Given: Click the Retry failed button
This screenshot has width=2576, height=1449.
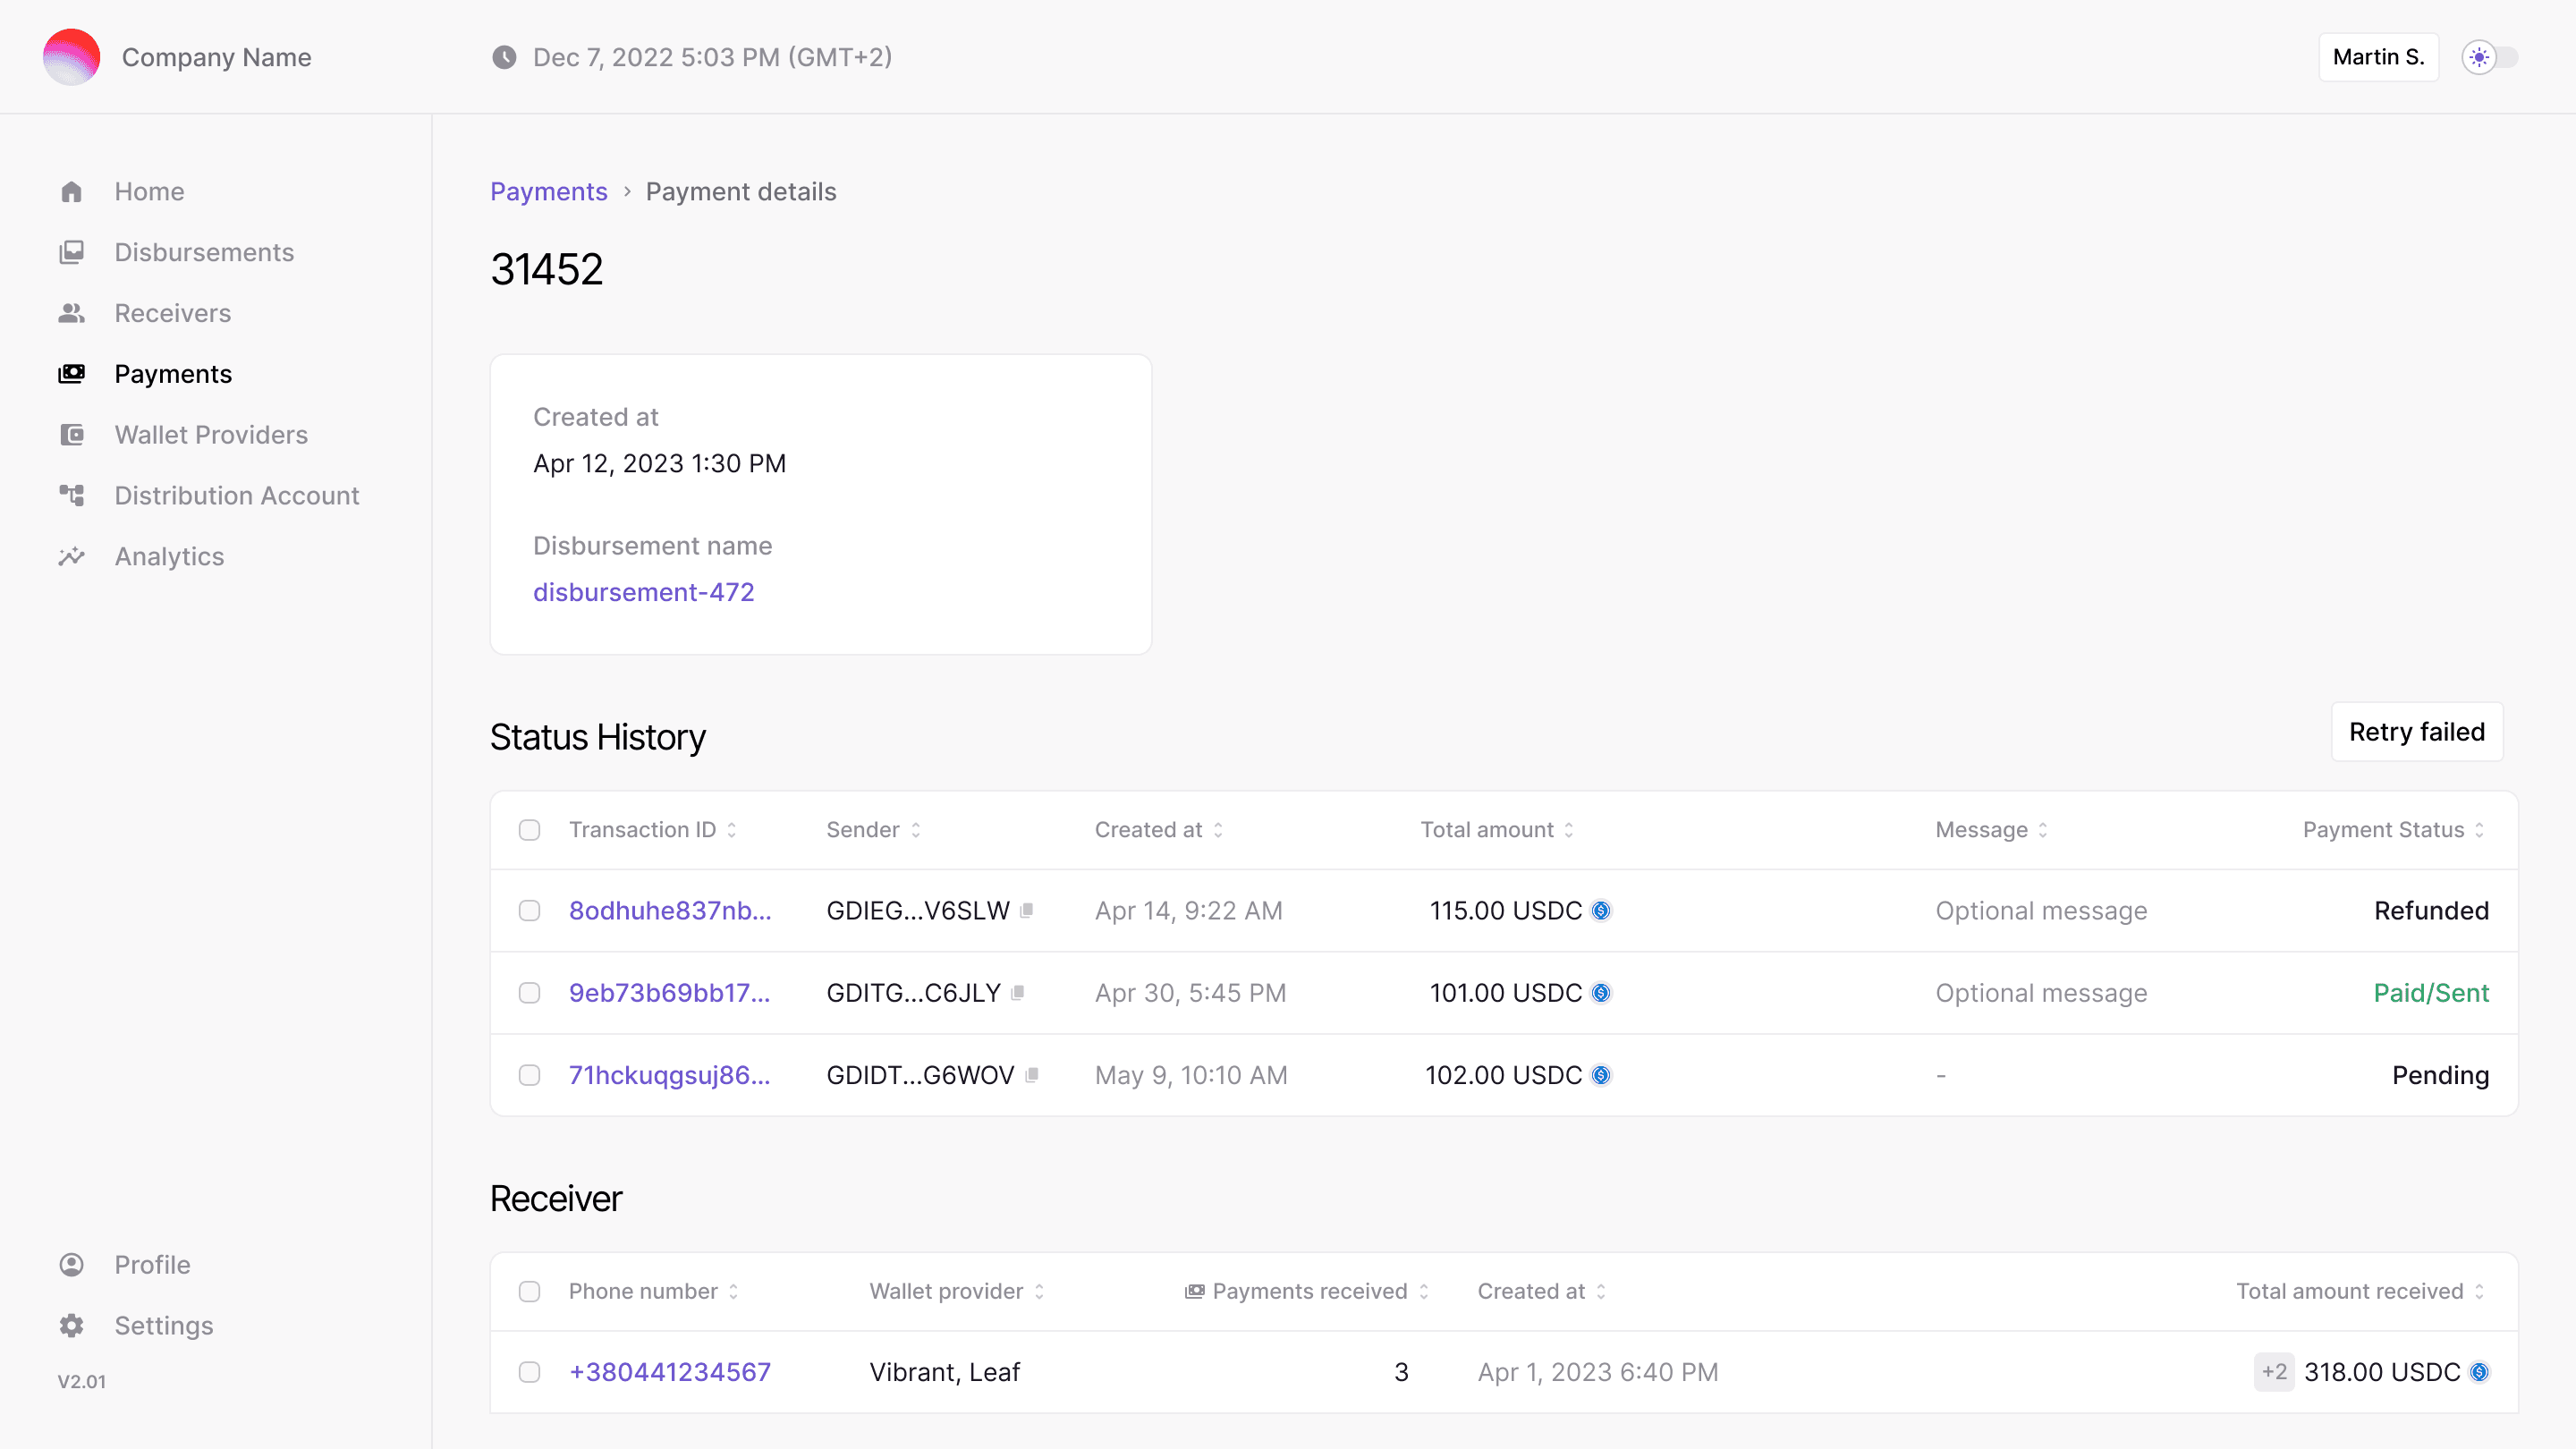Looking at the screenshot, I should (2417, 732).
